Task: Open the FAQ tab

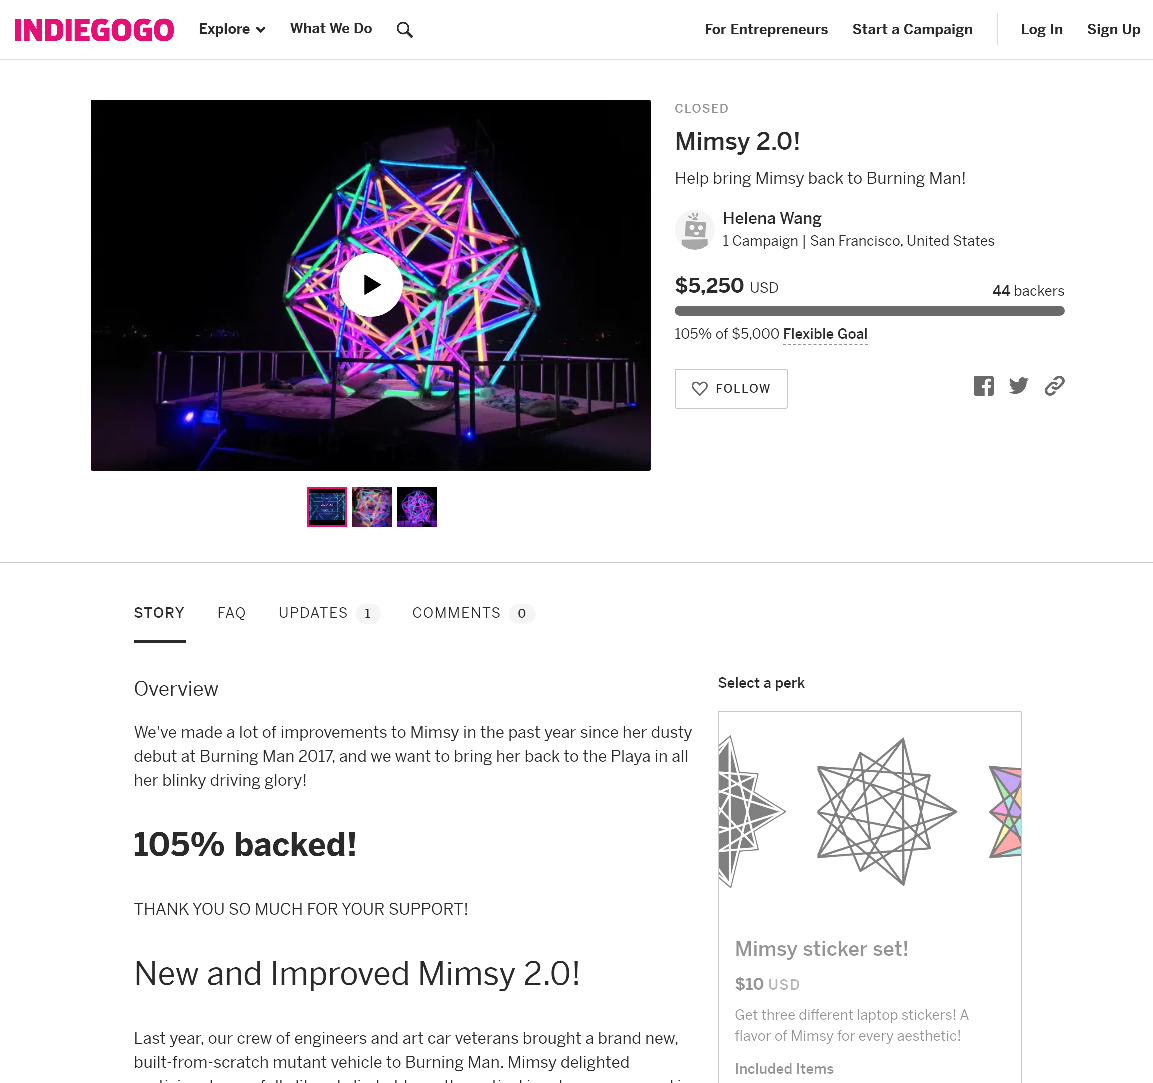Action: [232, 613]
